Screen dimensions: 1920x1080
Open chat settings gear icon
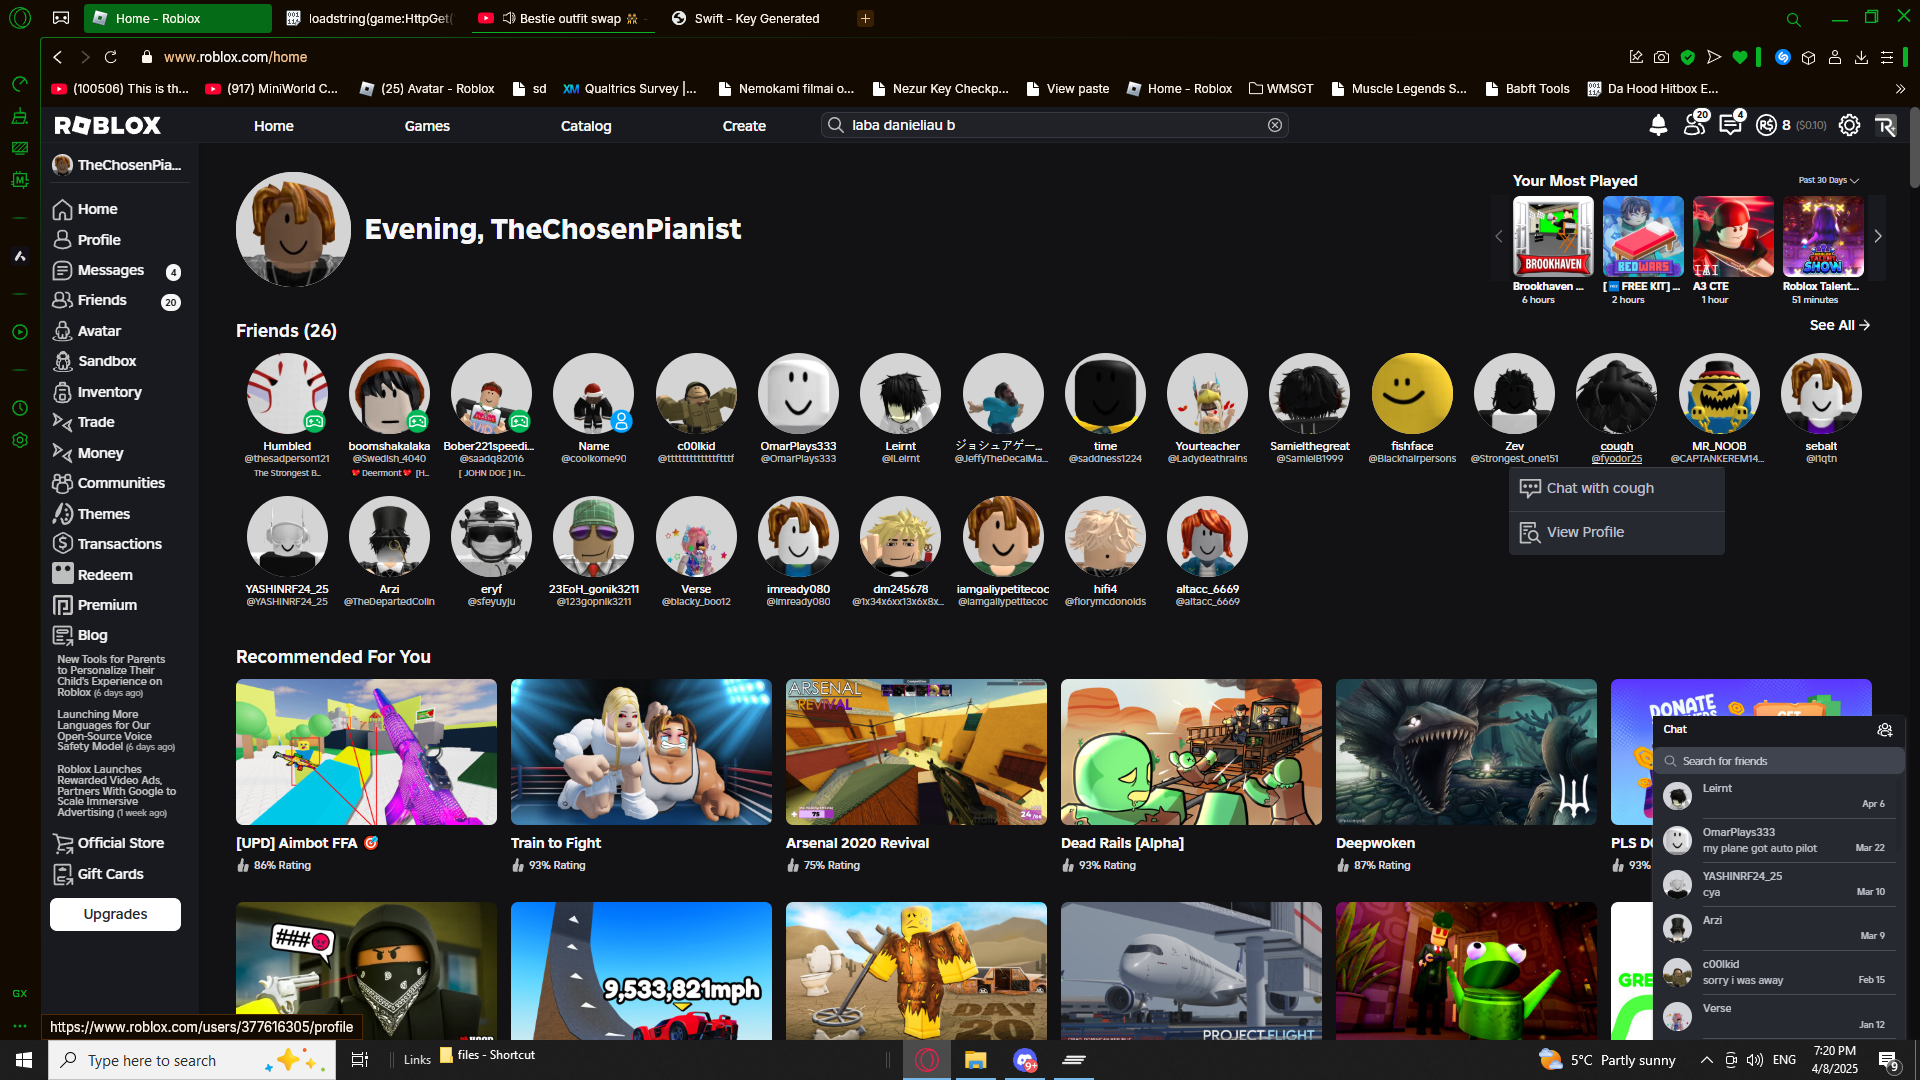pyautogui.click(x=1885, y=730)
